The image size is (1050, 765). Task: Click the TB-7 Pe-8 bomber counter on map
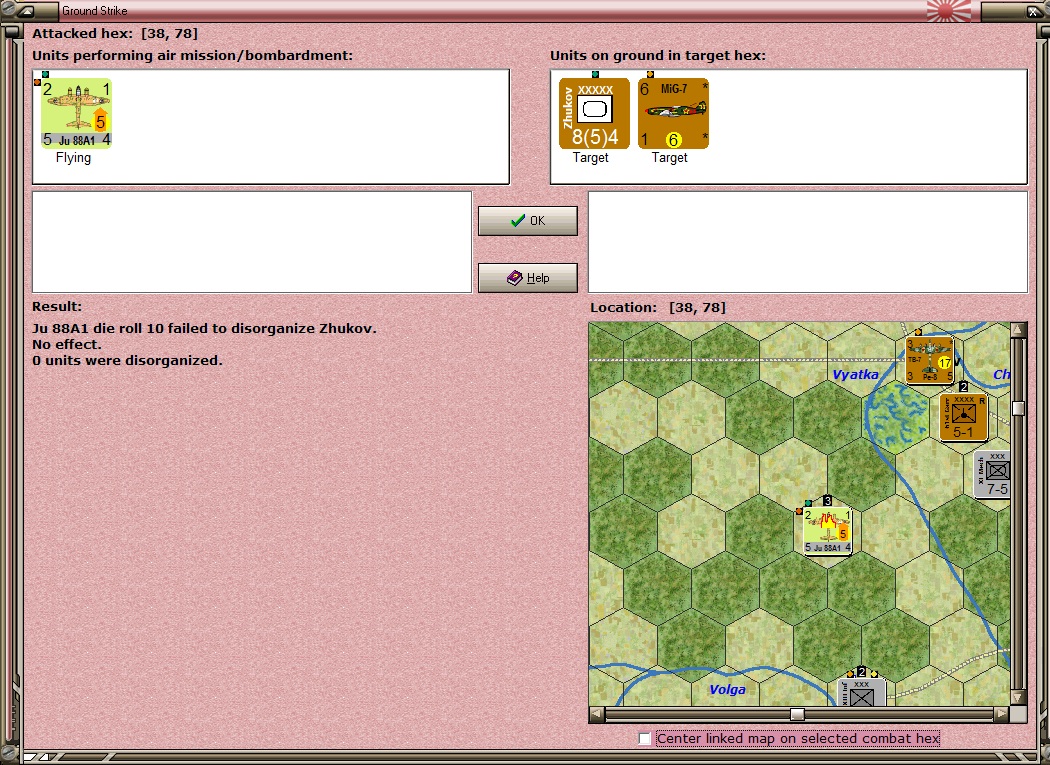[x=929, y=359]
